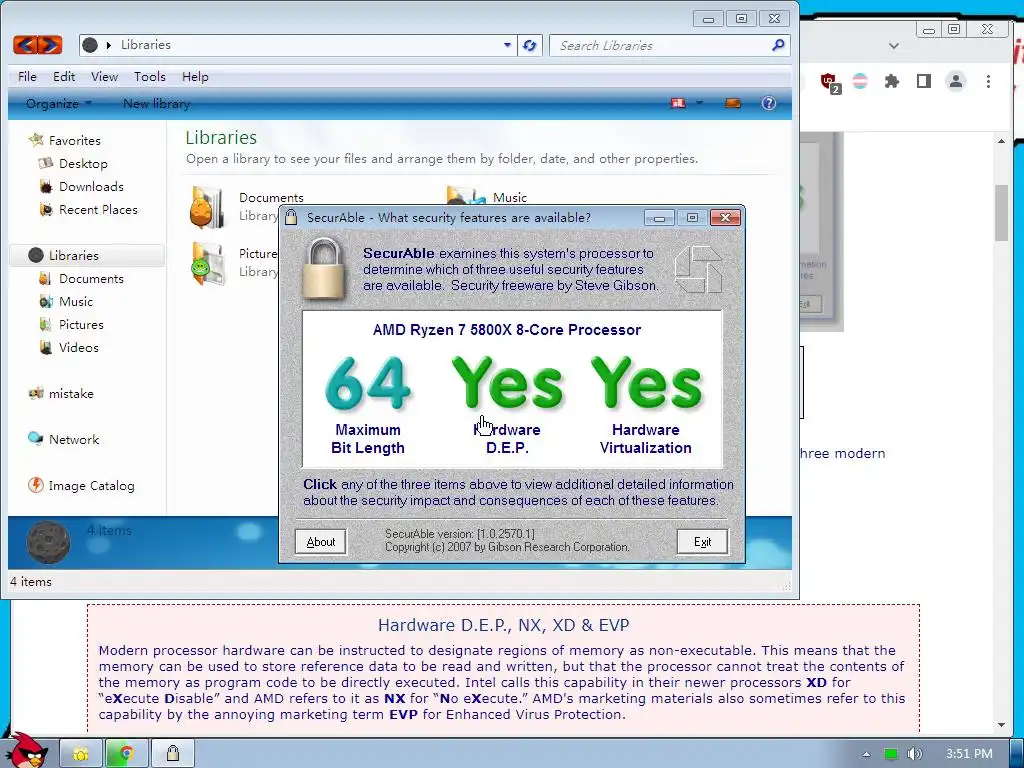Open the Pictures library icon in main pane
The height and width of the screenshot is (768, 1024).
[x=208, y=263]
